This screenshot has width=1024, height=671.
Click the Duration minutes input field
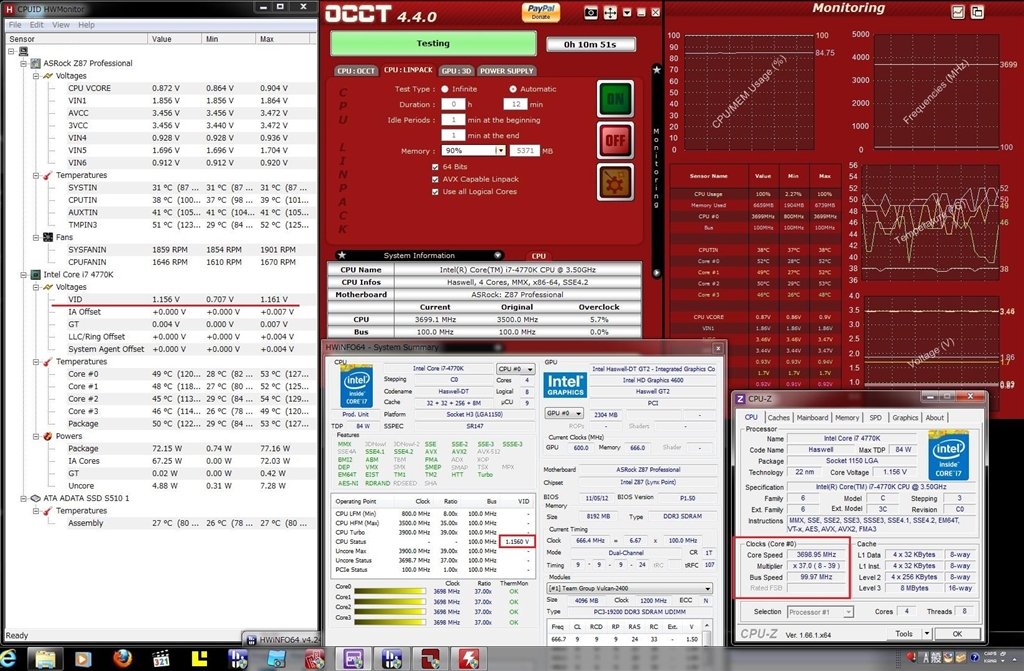[x=515, y=104]
